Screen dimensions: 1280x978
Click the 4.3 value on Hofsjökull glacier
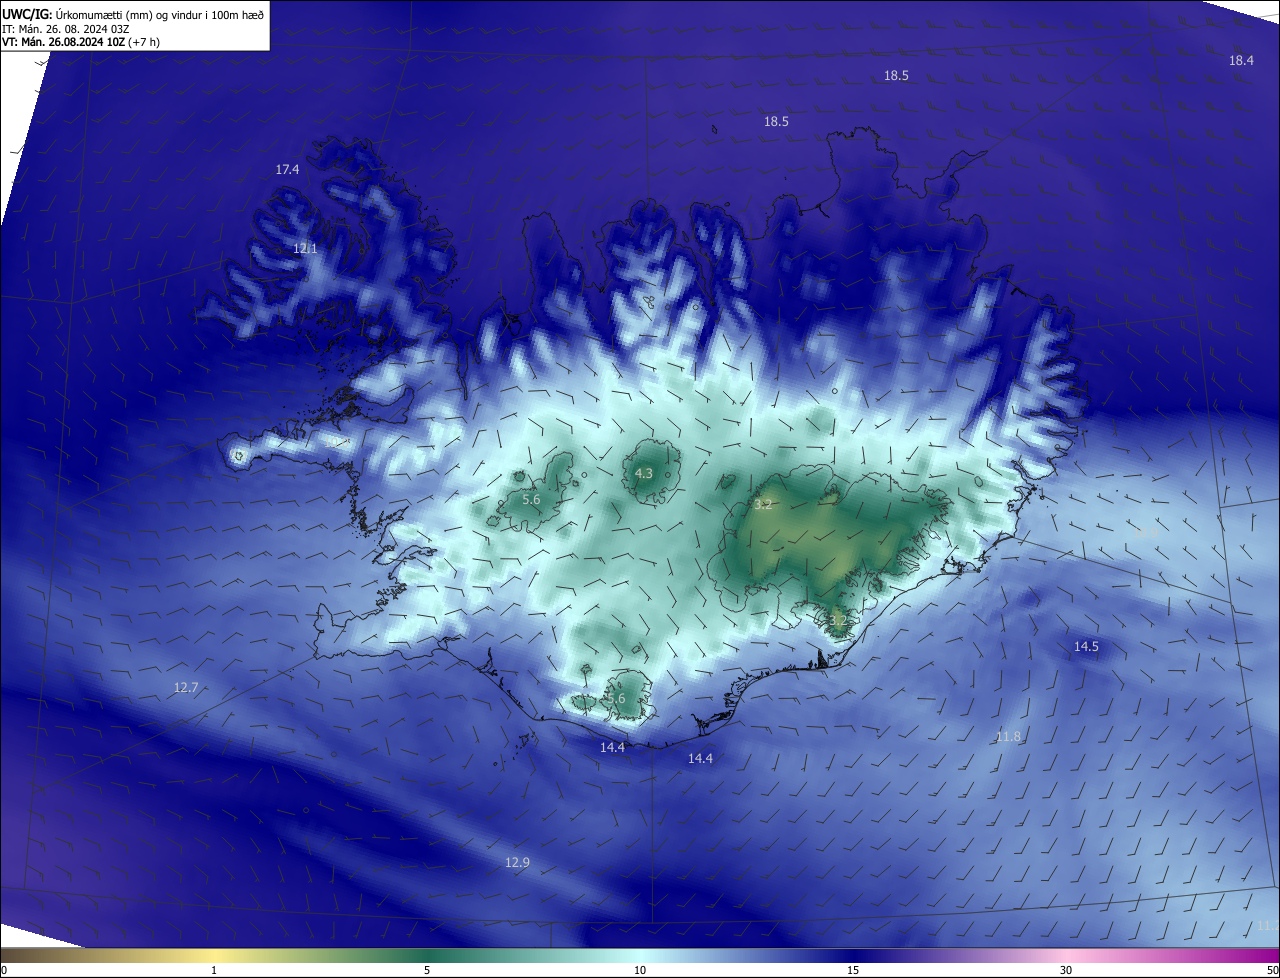click(x=644, y=473)
